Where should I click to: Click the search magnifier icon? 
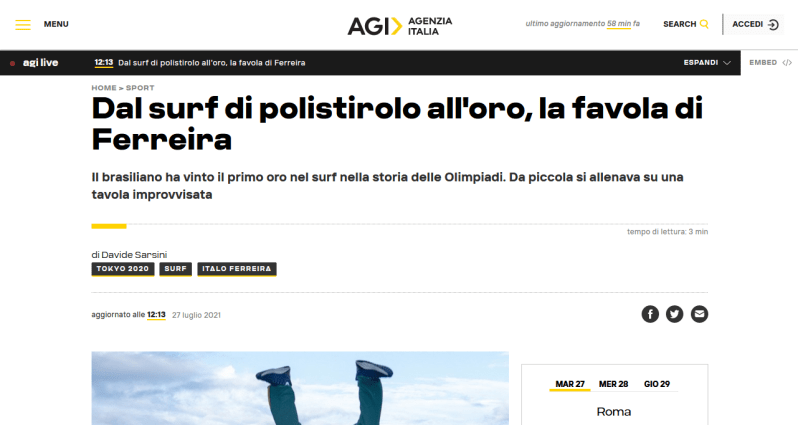[x=704, y=24]
